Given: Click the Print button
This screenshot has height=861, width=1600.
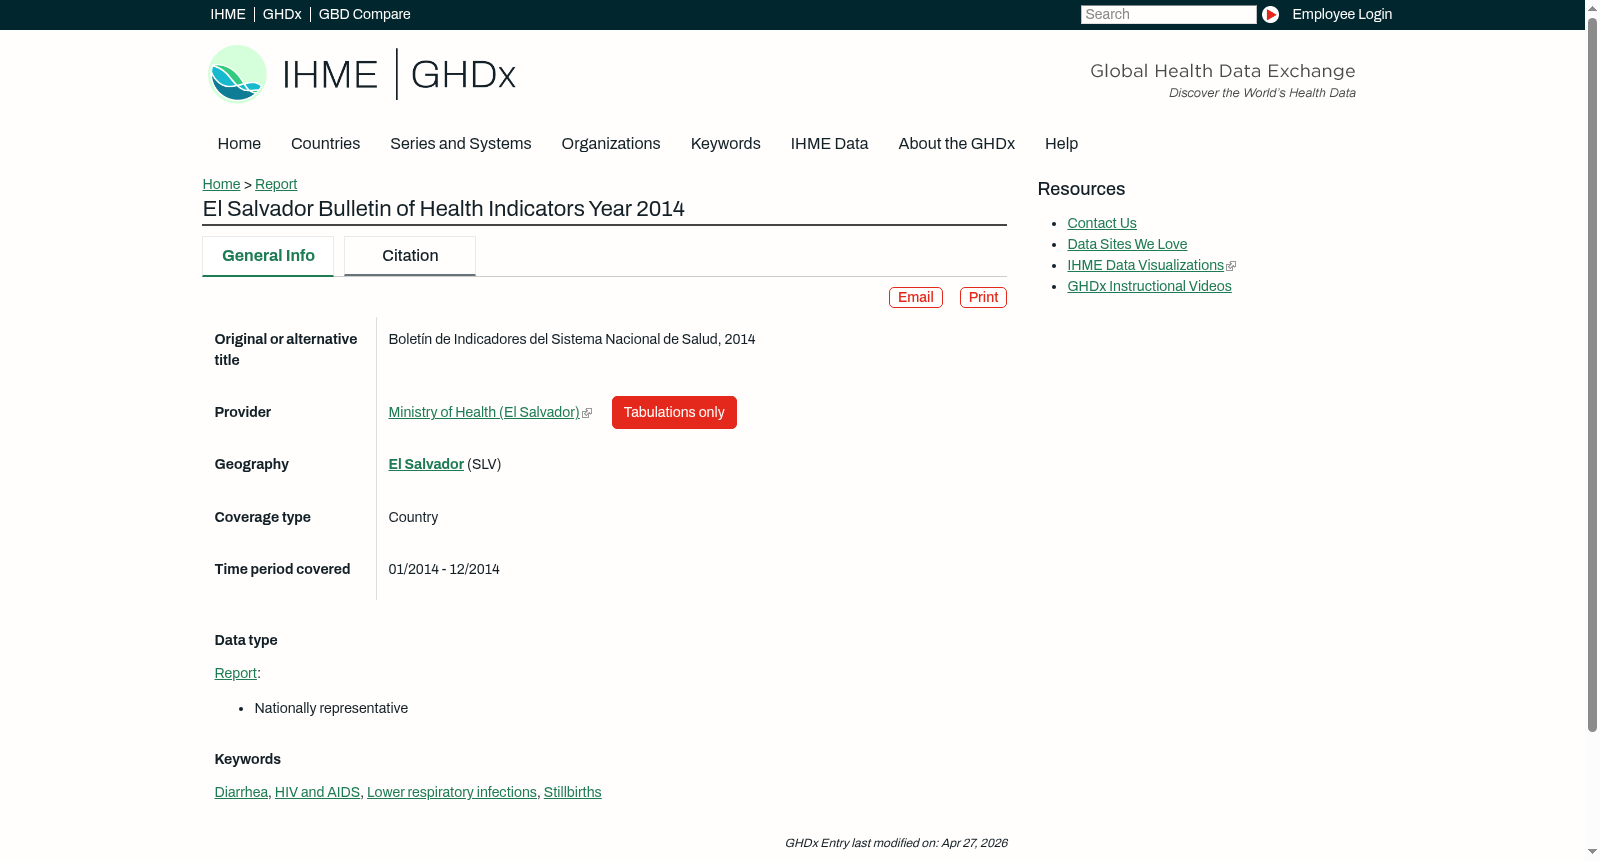Looking at the screenshot, I should pyautogui.click(x=983, y=297).
